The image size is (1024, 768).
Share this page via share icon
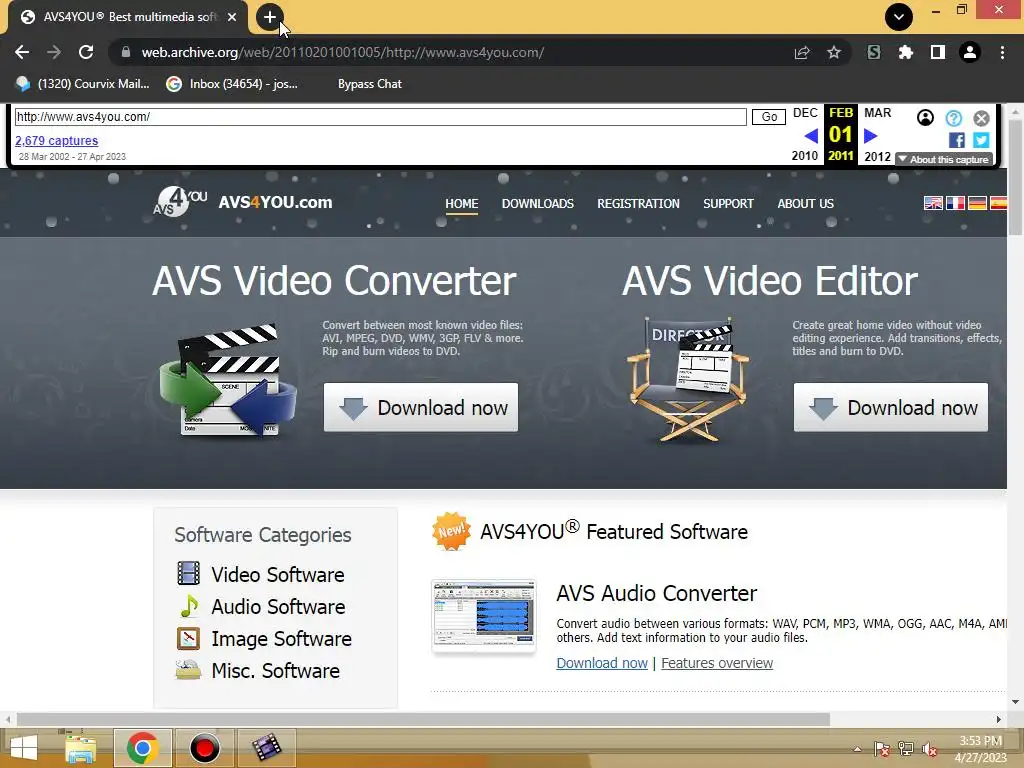click(x=802, y=53)
